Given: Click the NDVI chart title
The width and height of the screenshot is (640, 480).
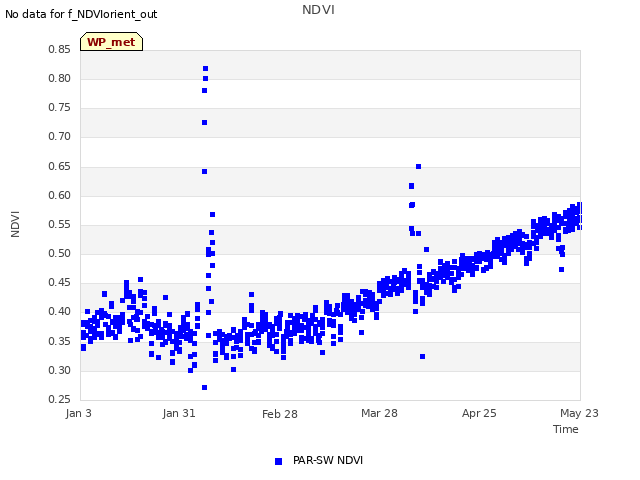Looking at the screenshot, I should pos(318,10).
